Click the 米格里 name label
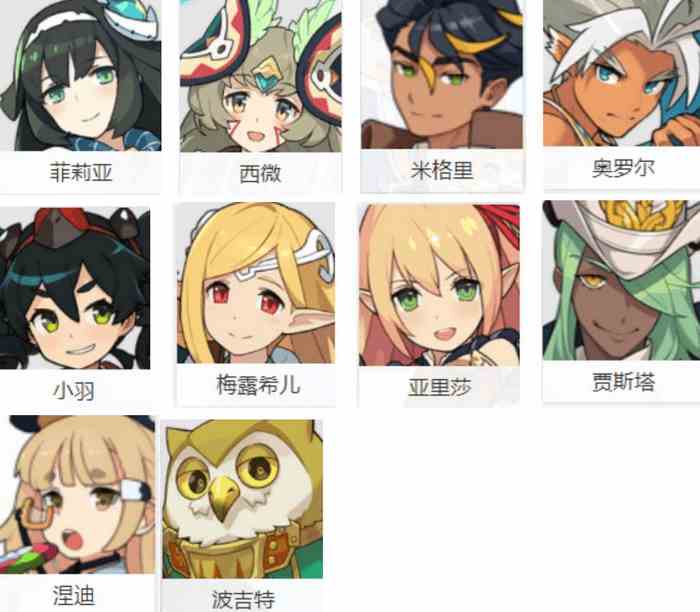This screenshot has height=612, width=700. point(442,170)
